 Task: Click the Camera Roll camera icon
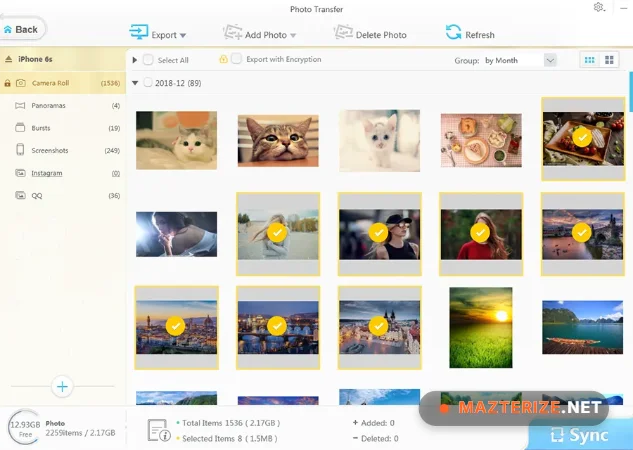[21, 83]
